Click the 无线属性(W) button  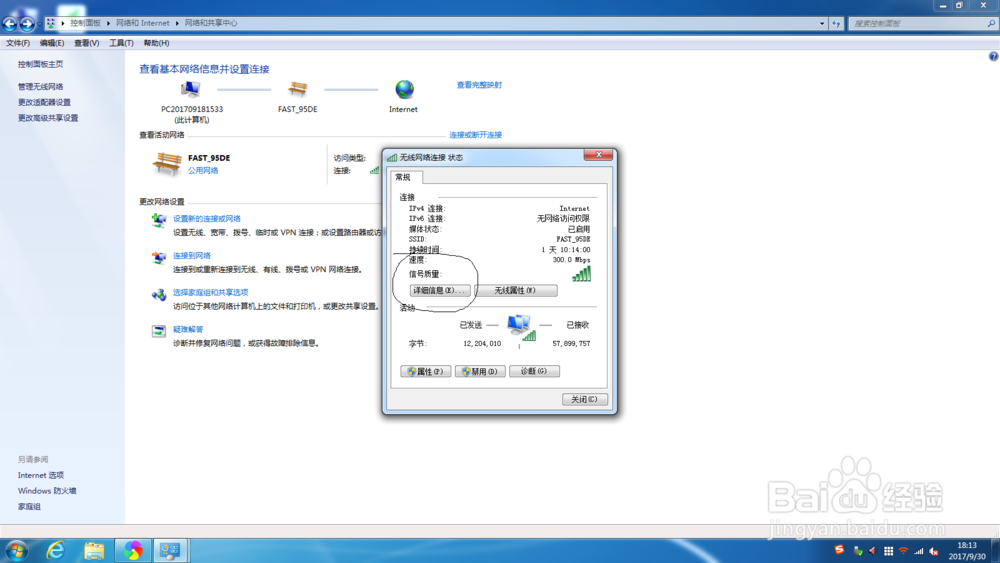point(515,291)
